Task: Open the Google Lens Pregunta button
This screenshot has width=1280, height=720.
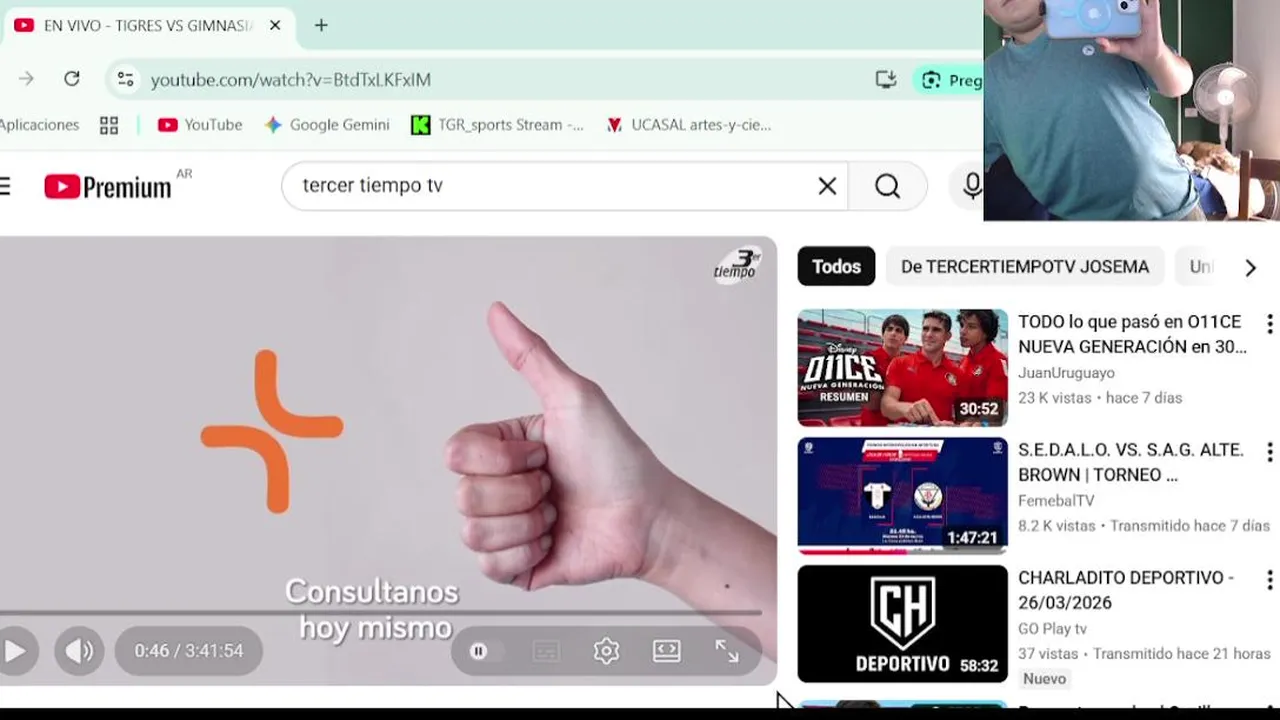Action: click(950, 80)
